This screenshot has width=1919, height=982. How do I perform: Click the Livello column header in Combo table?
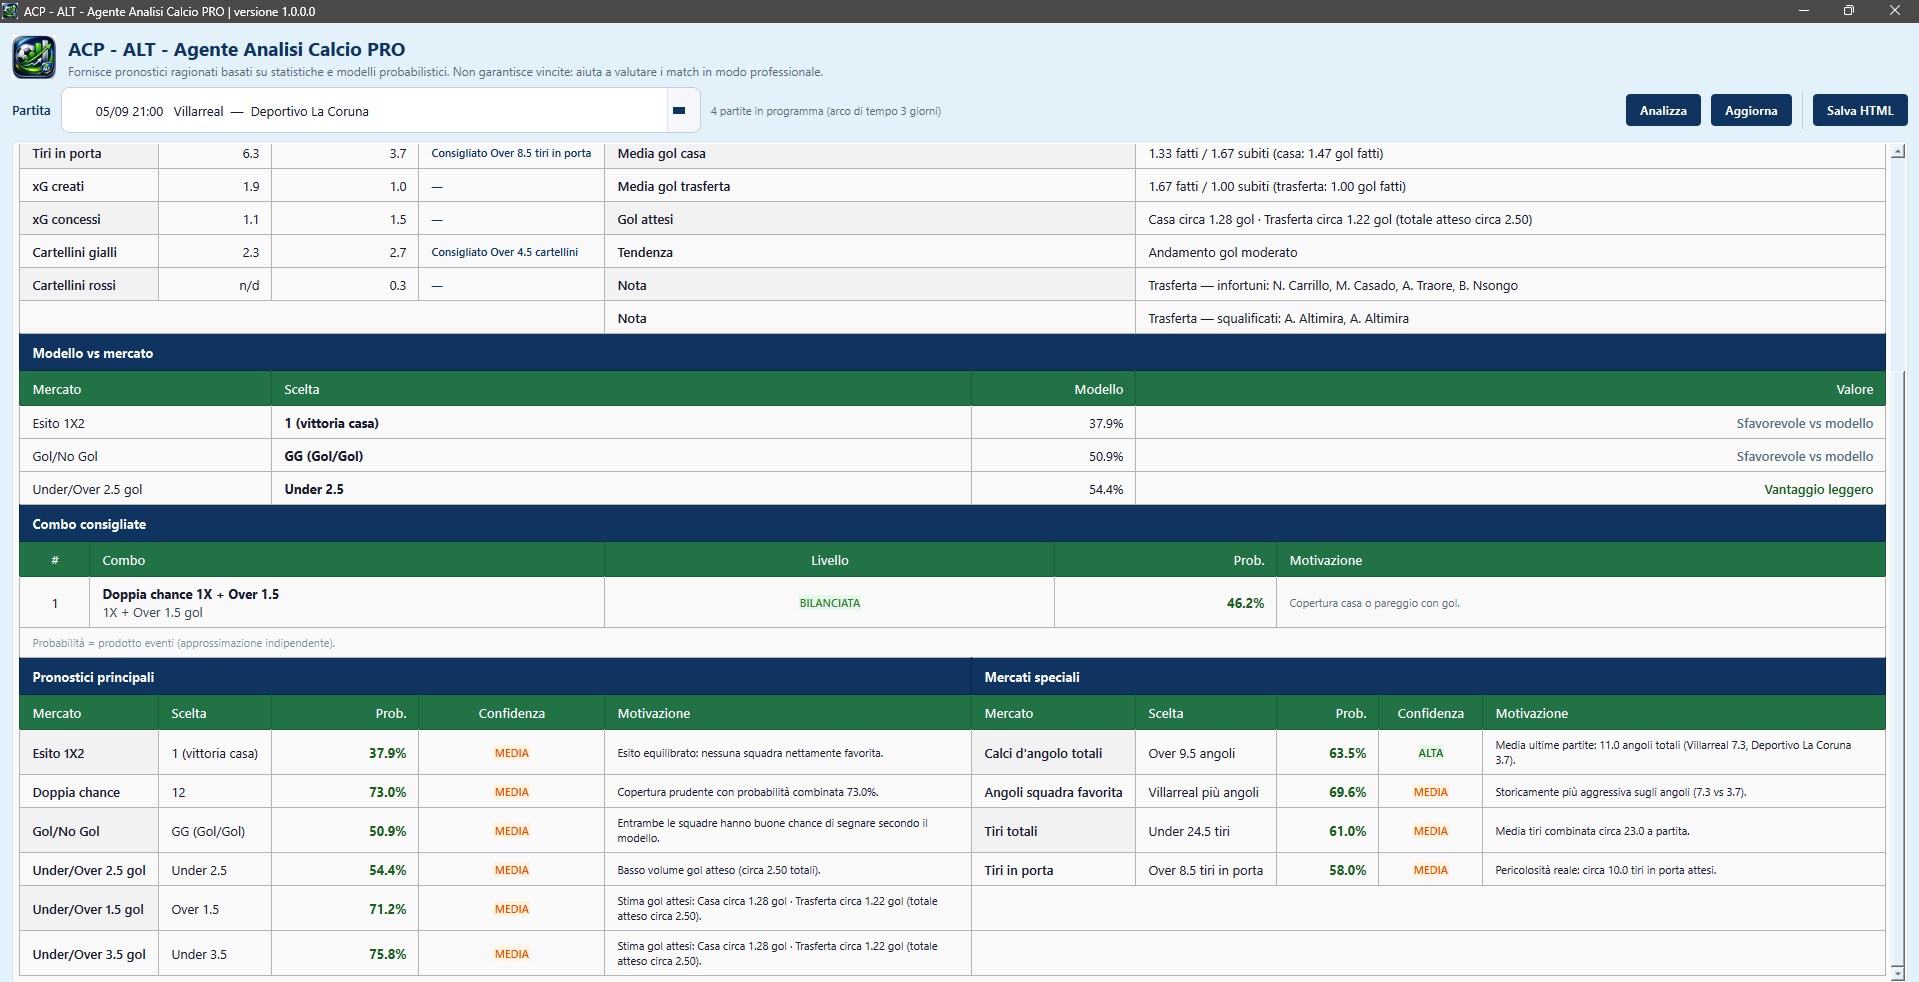(829, 560)
